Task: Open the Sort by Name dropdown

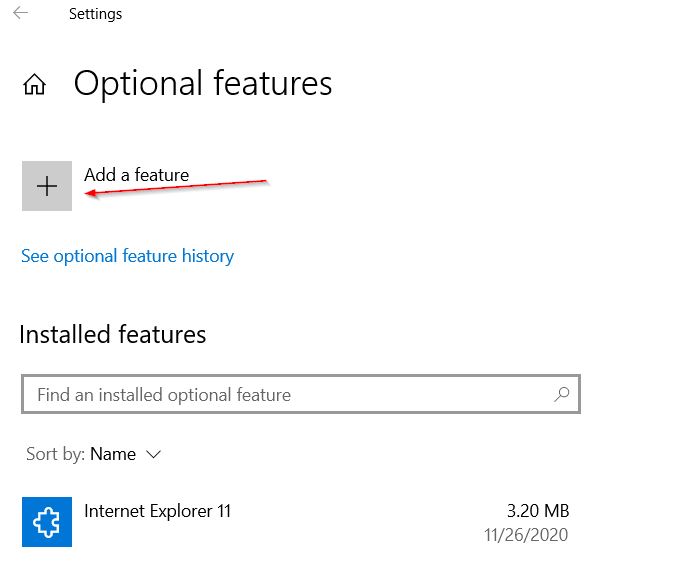Action: click(x=93, y=454)
